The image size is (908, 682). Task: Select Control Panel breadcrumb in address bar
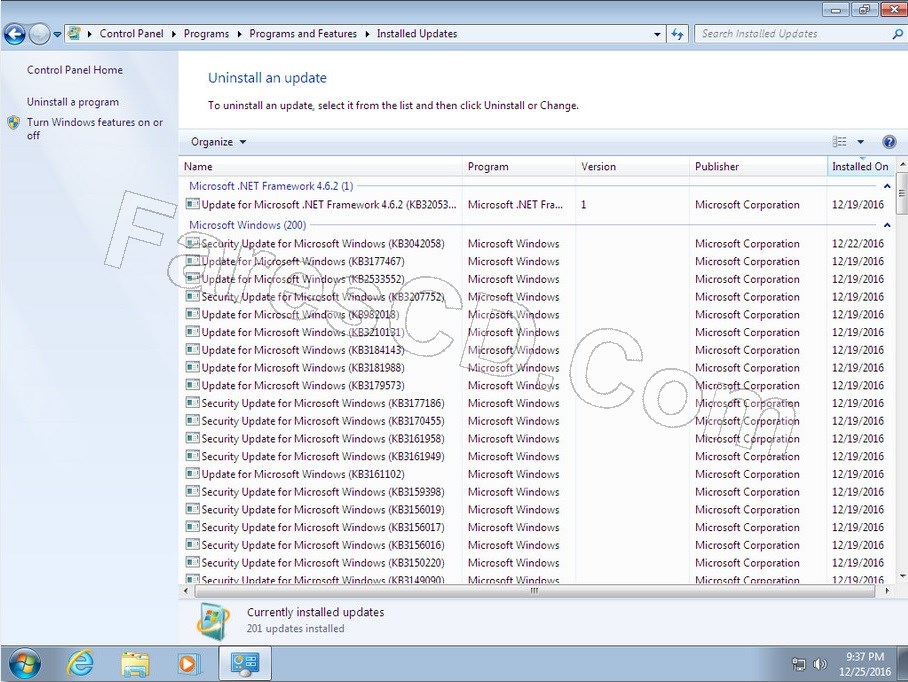tap(131, 34)
